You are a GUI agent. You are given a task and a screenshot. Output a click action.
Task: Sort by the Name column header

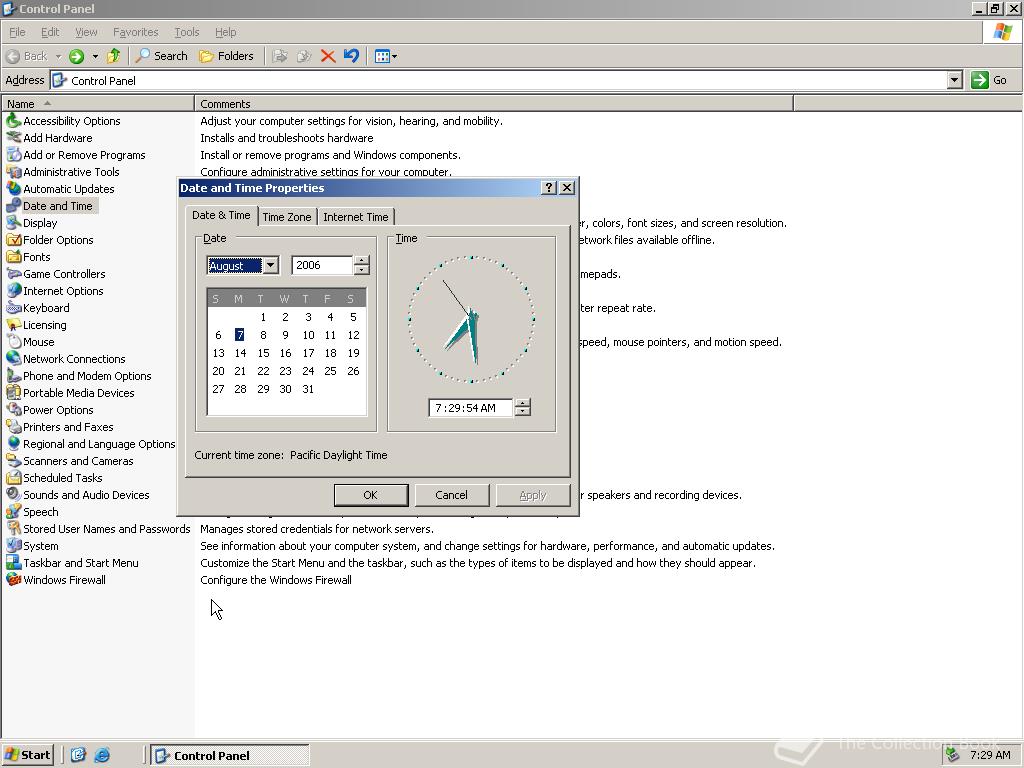[x=98, y=104]
